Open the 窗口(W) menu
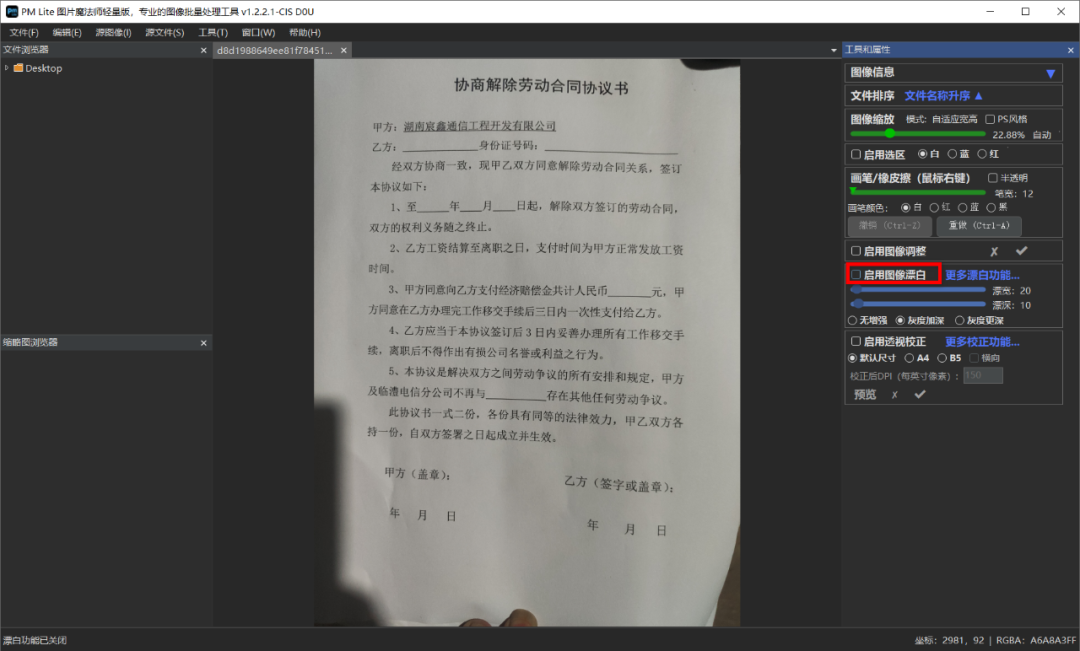The height and width of the screenshot is (651, 1080). [x=258, y=32]
